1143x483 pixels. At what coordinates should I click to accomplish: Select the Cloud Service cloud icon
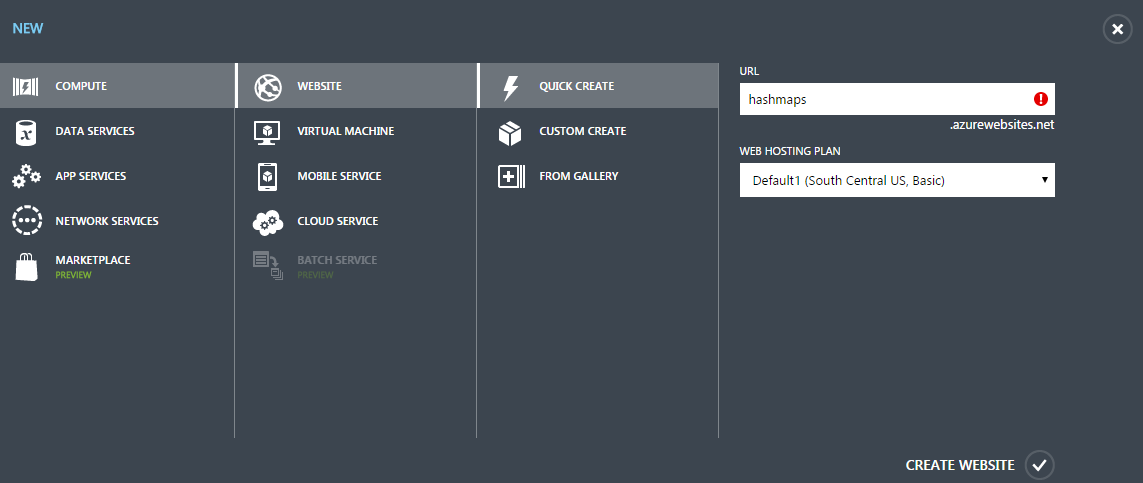click(268, 221)
